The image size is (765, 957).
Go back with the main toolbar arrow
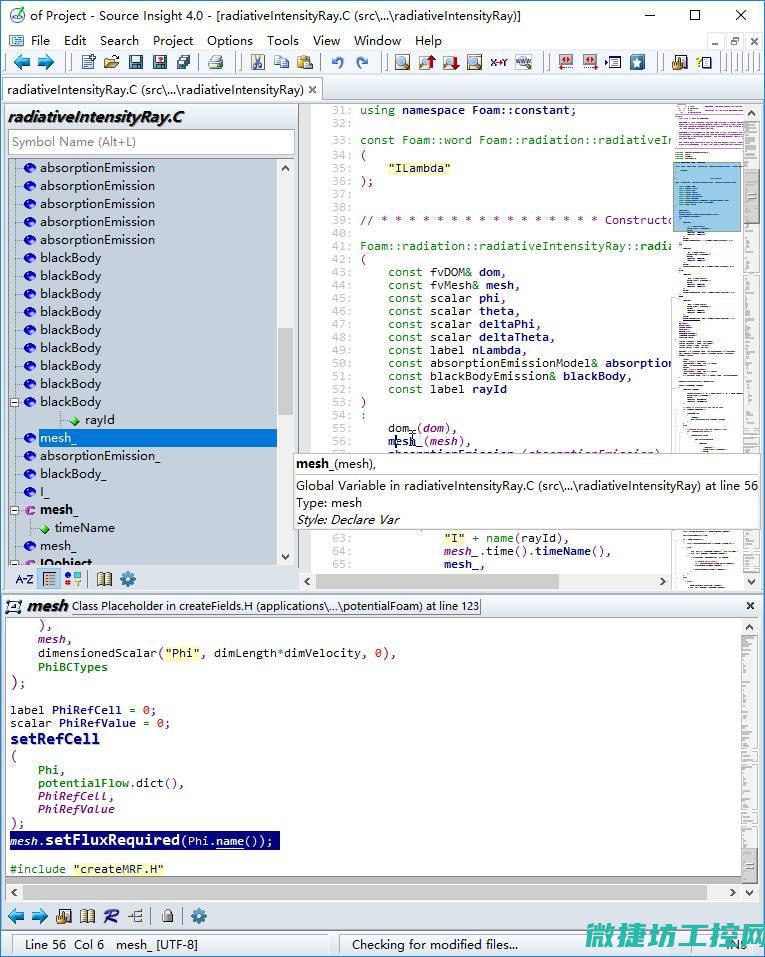pyautogui.click(x=22, y=62)
